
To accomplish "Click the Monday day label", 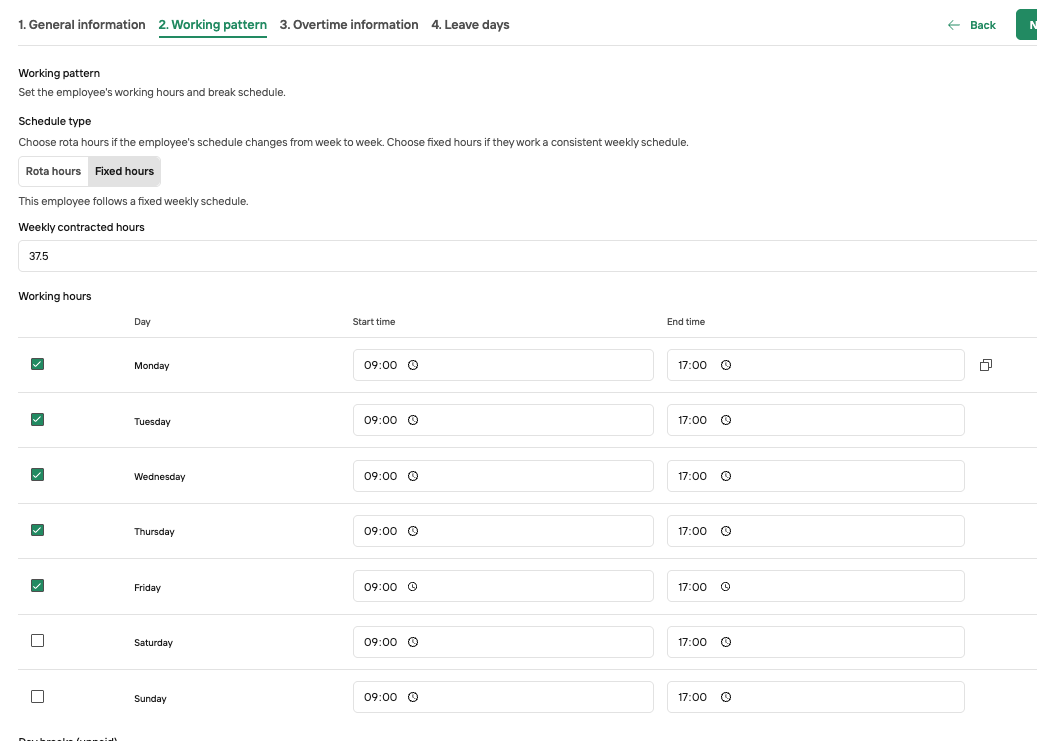I will pyautogui.click(x=151, y=366).
